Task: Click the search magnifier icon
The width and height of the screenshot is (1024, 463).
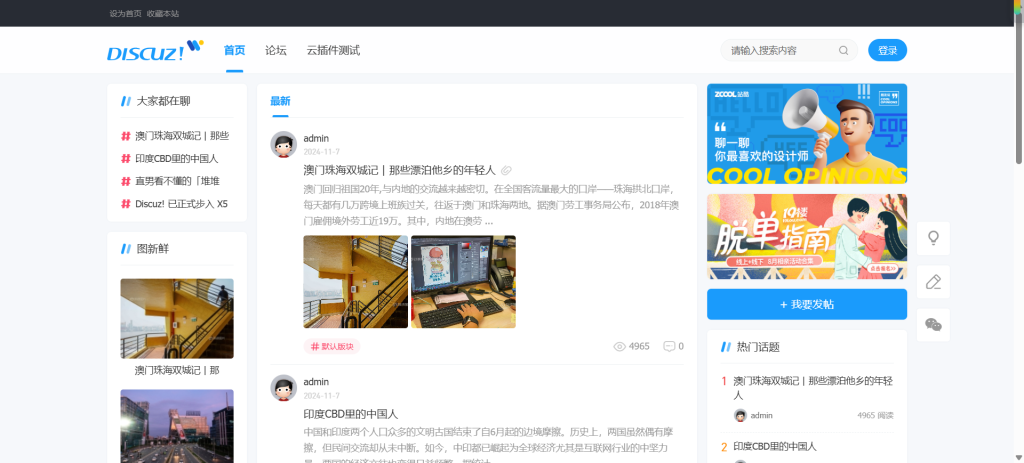Action: pyautogui.click(x=843, y=50)
